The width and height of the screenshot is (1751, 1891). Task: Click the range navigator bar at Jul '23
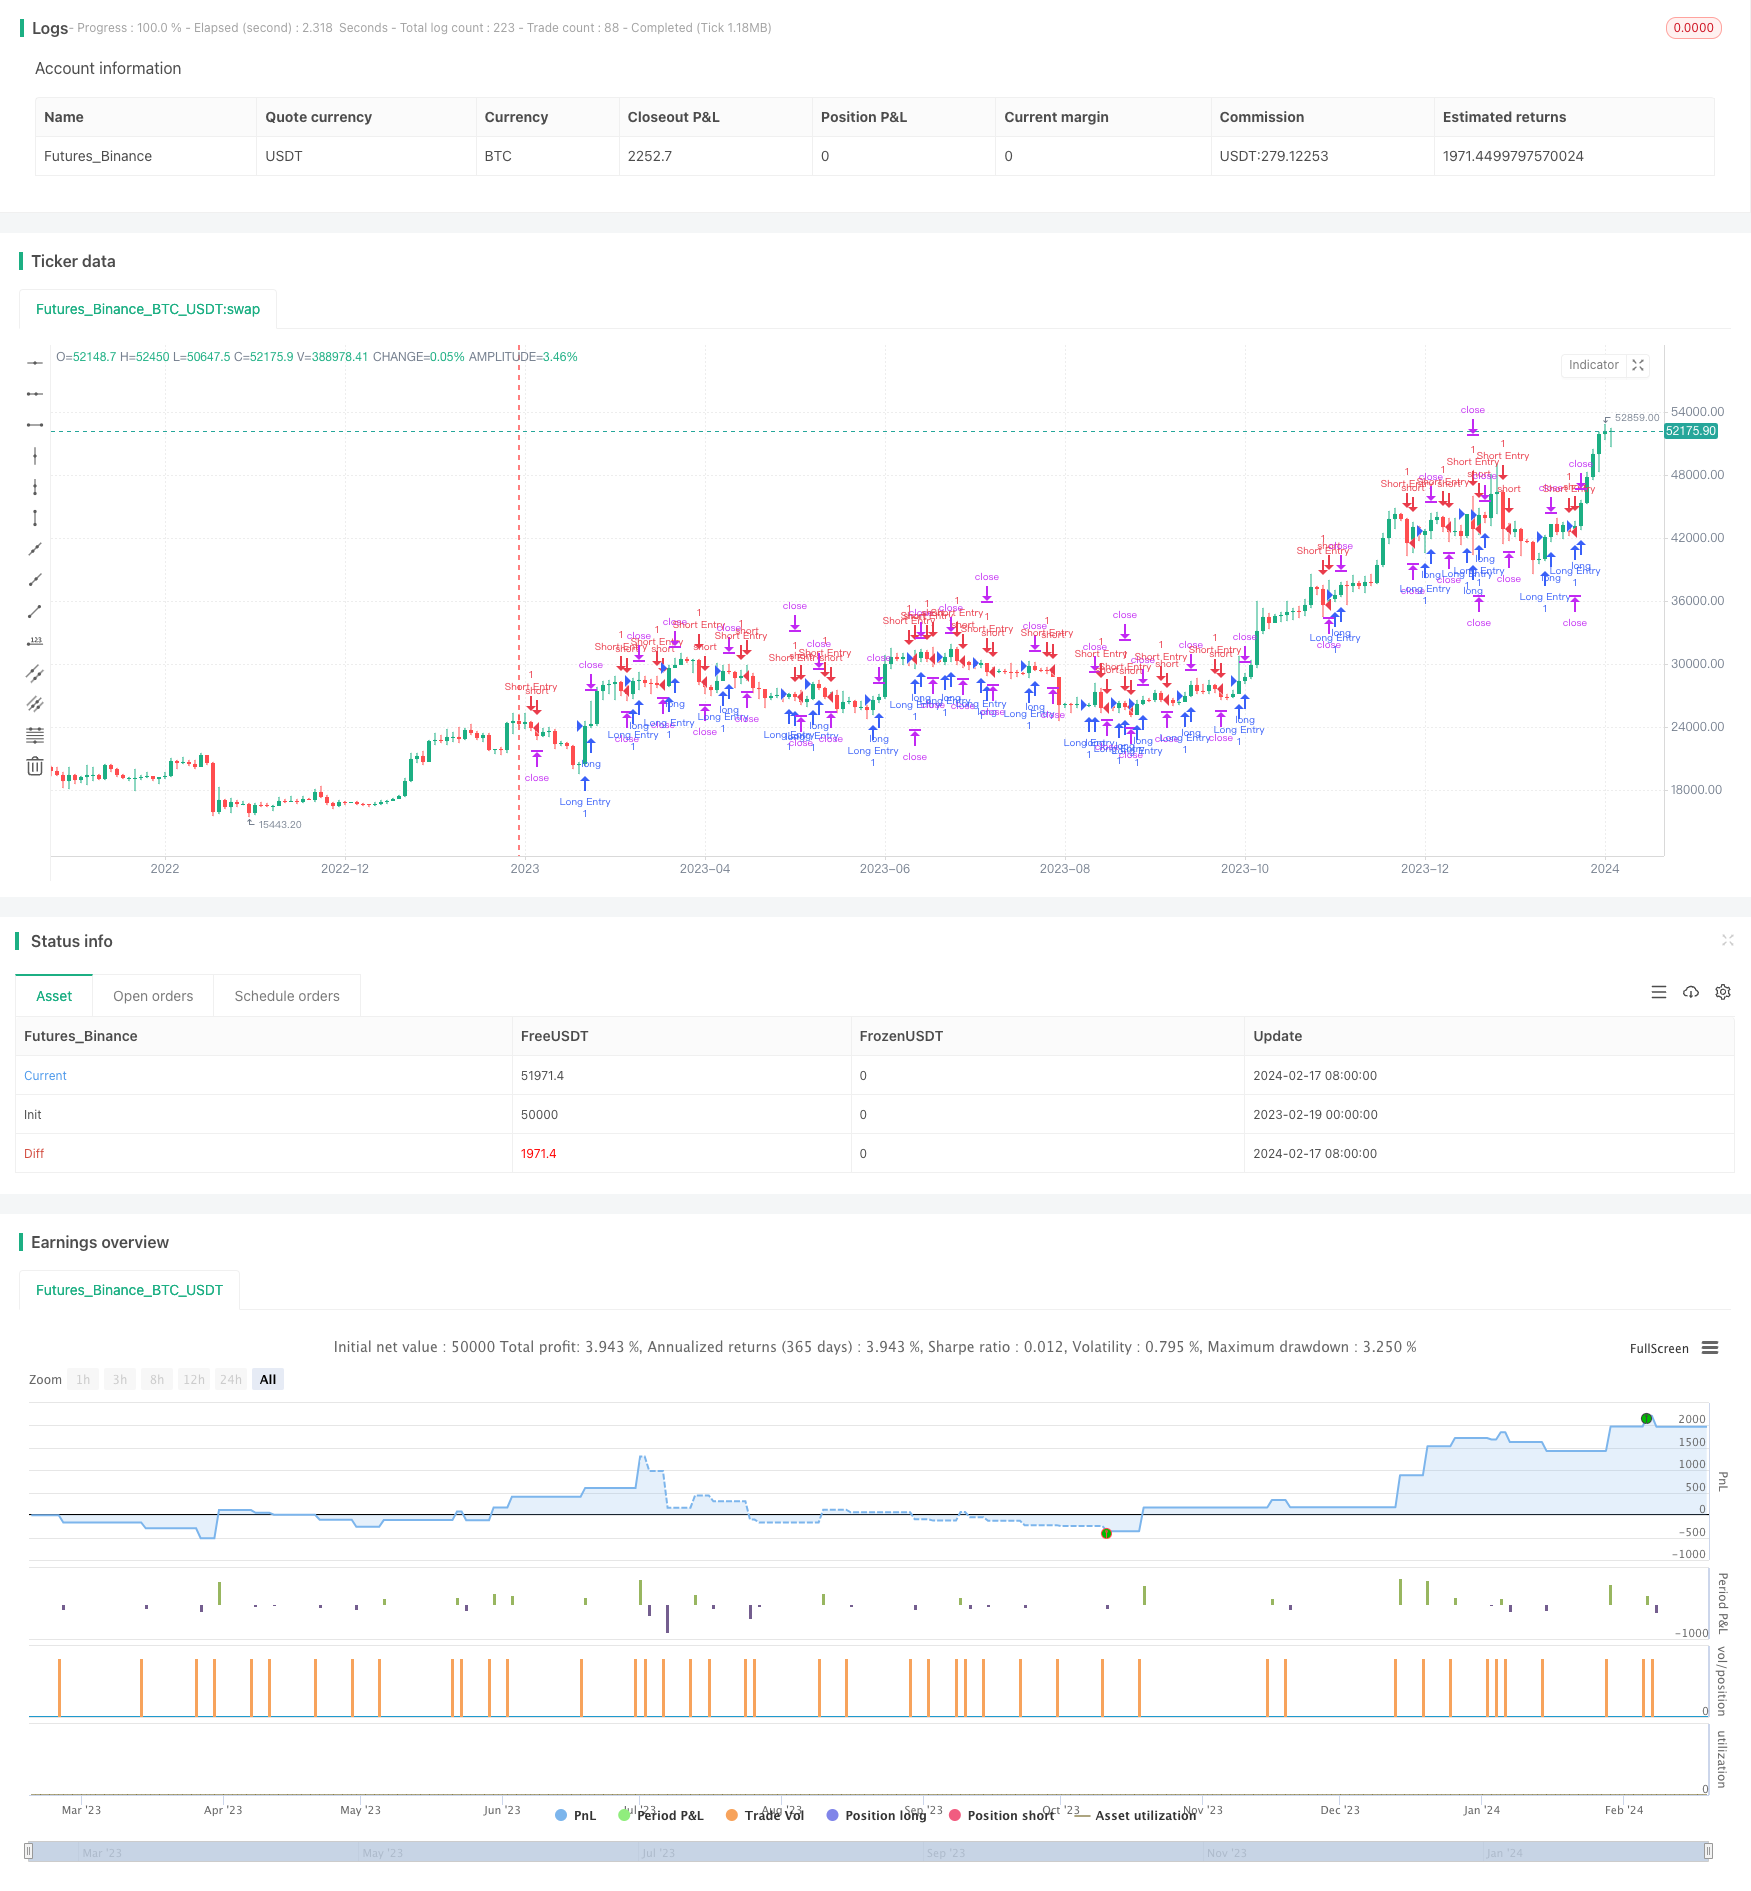658,1853
